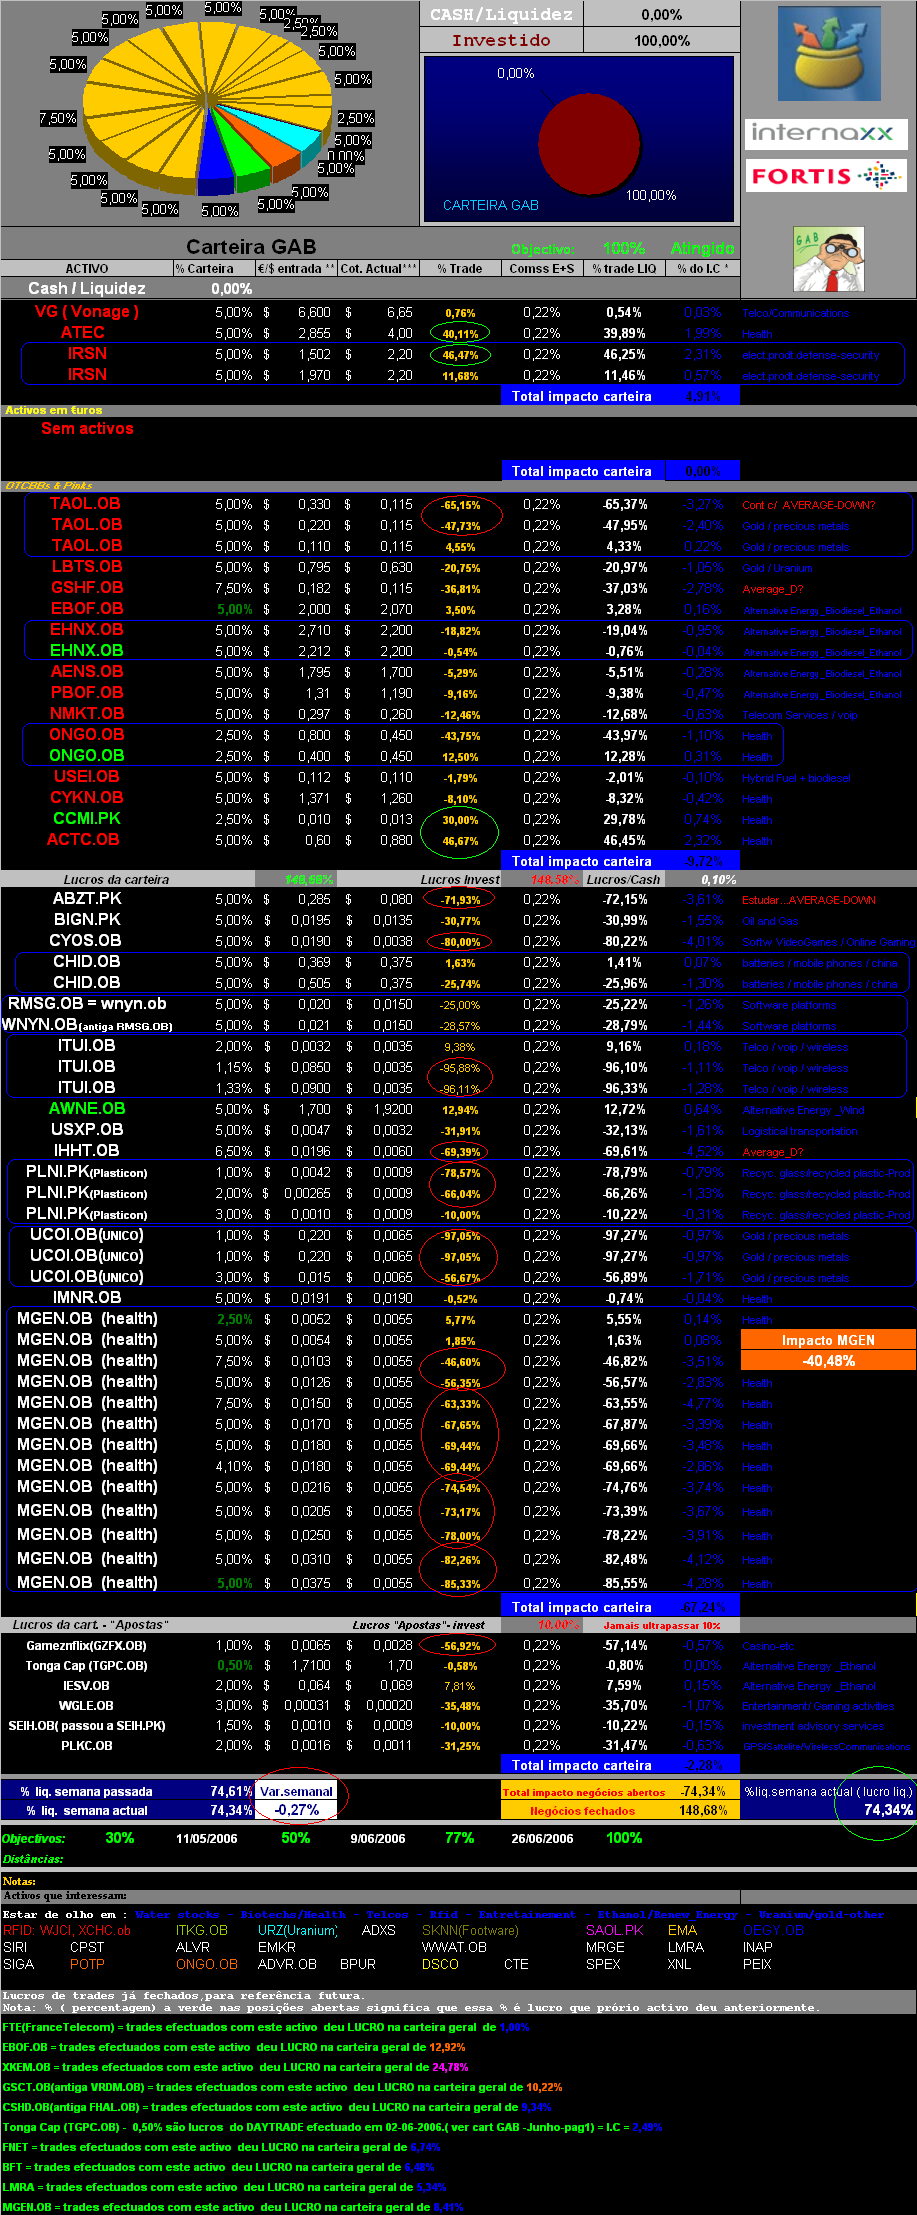
Task: Click the FORTIS logo
Action: tap(826, 176)
